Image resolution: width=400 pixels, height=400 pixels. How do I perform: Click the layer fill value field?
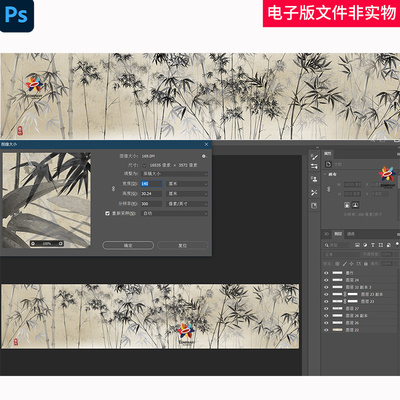[386, 264]
